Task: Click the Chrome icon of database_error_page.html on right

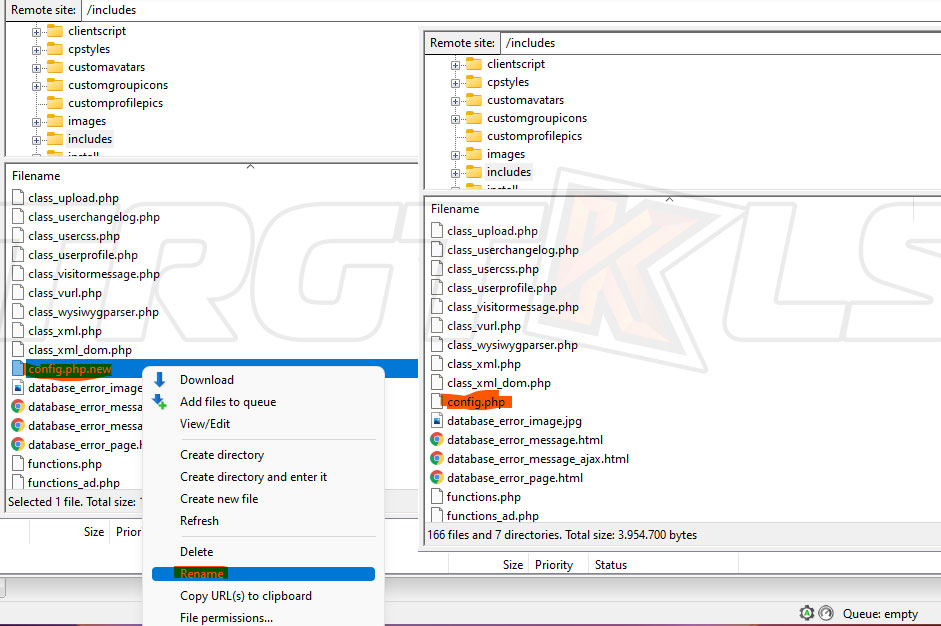Action: 437,478
